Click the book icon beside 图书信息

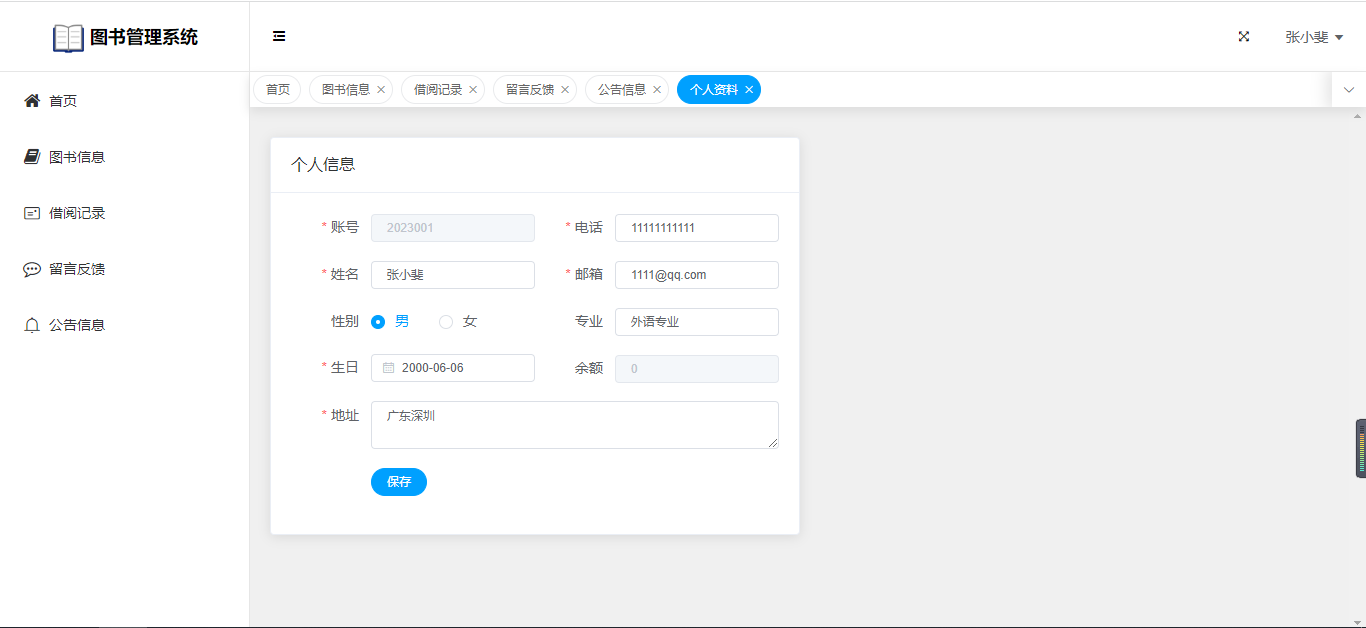(32, 157)
